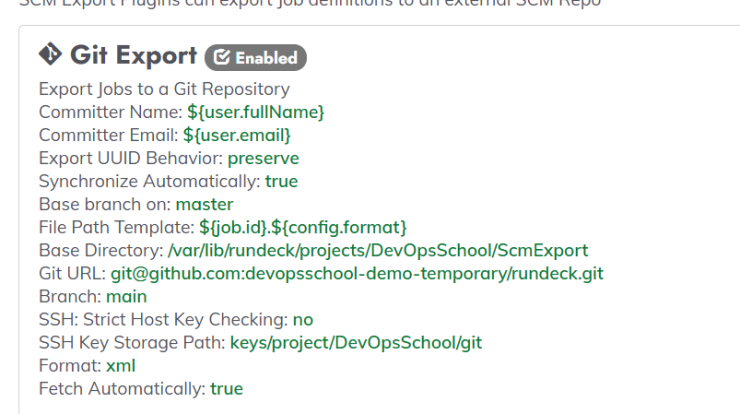Click the ${user.fullName} committer name value
Screen dimensions: 740x414
click(x=256, y=112)
